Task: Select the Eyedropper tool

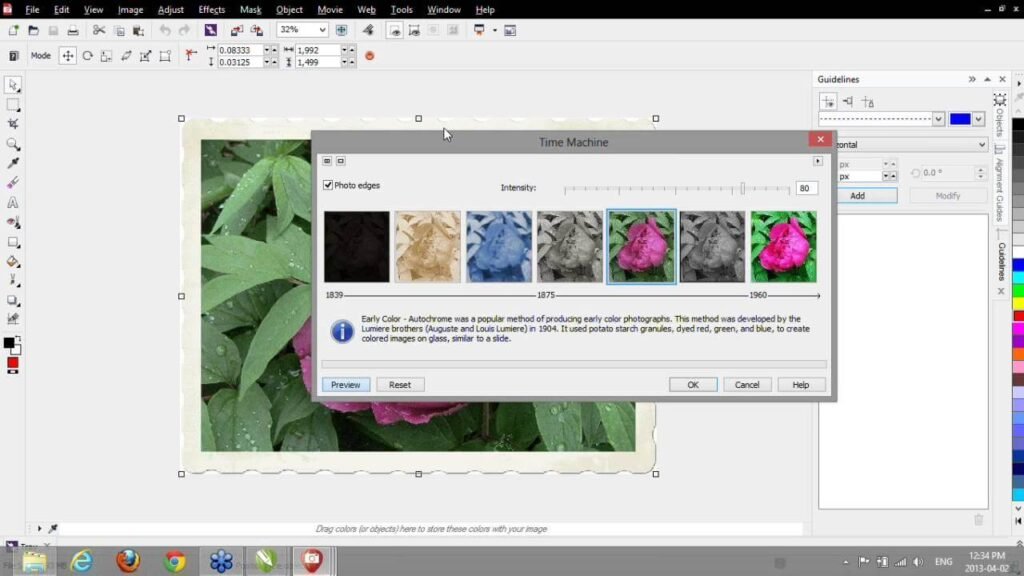Action: click(12, 163)
